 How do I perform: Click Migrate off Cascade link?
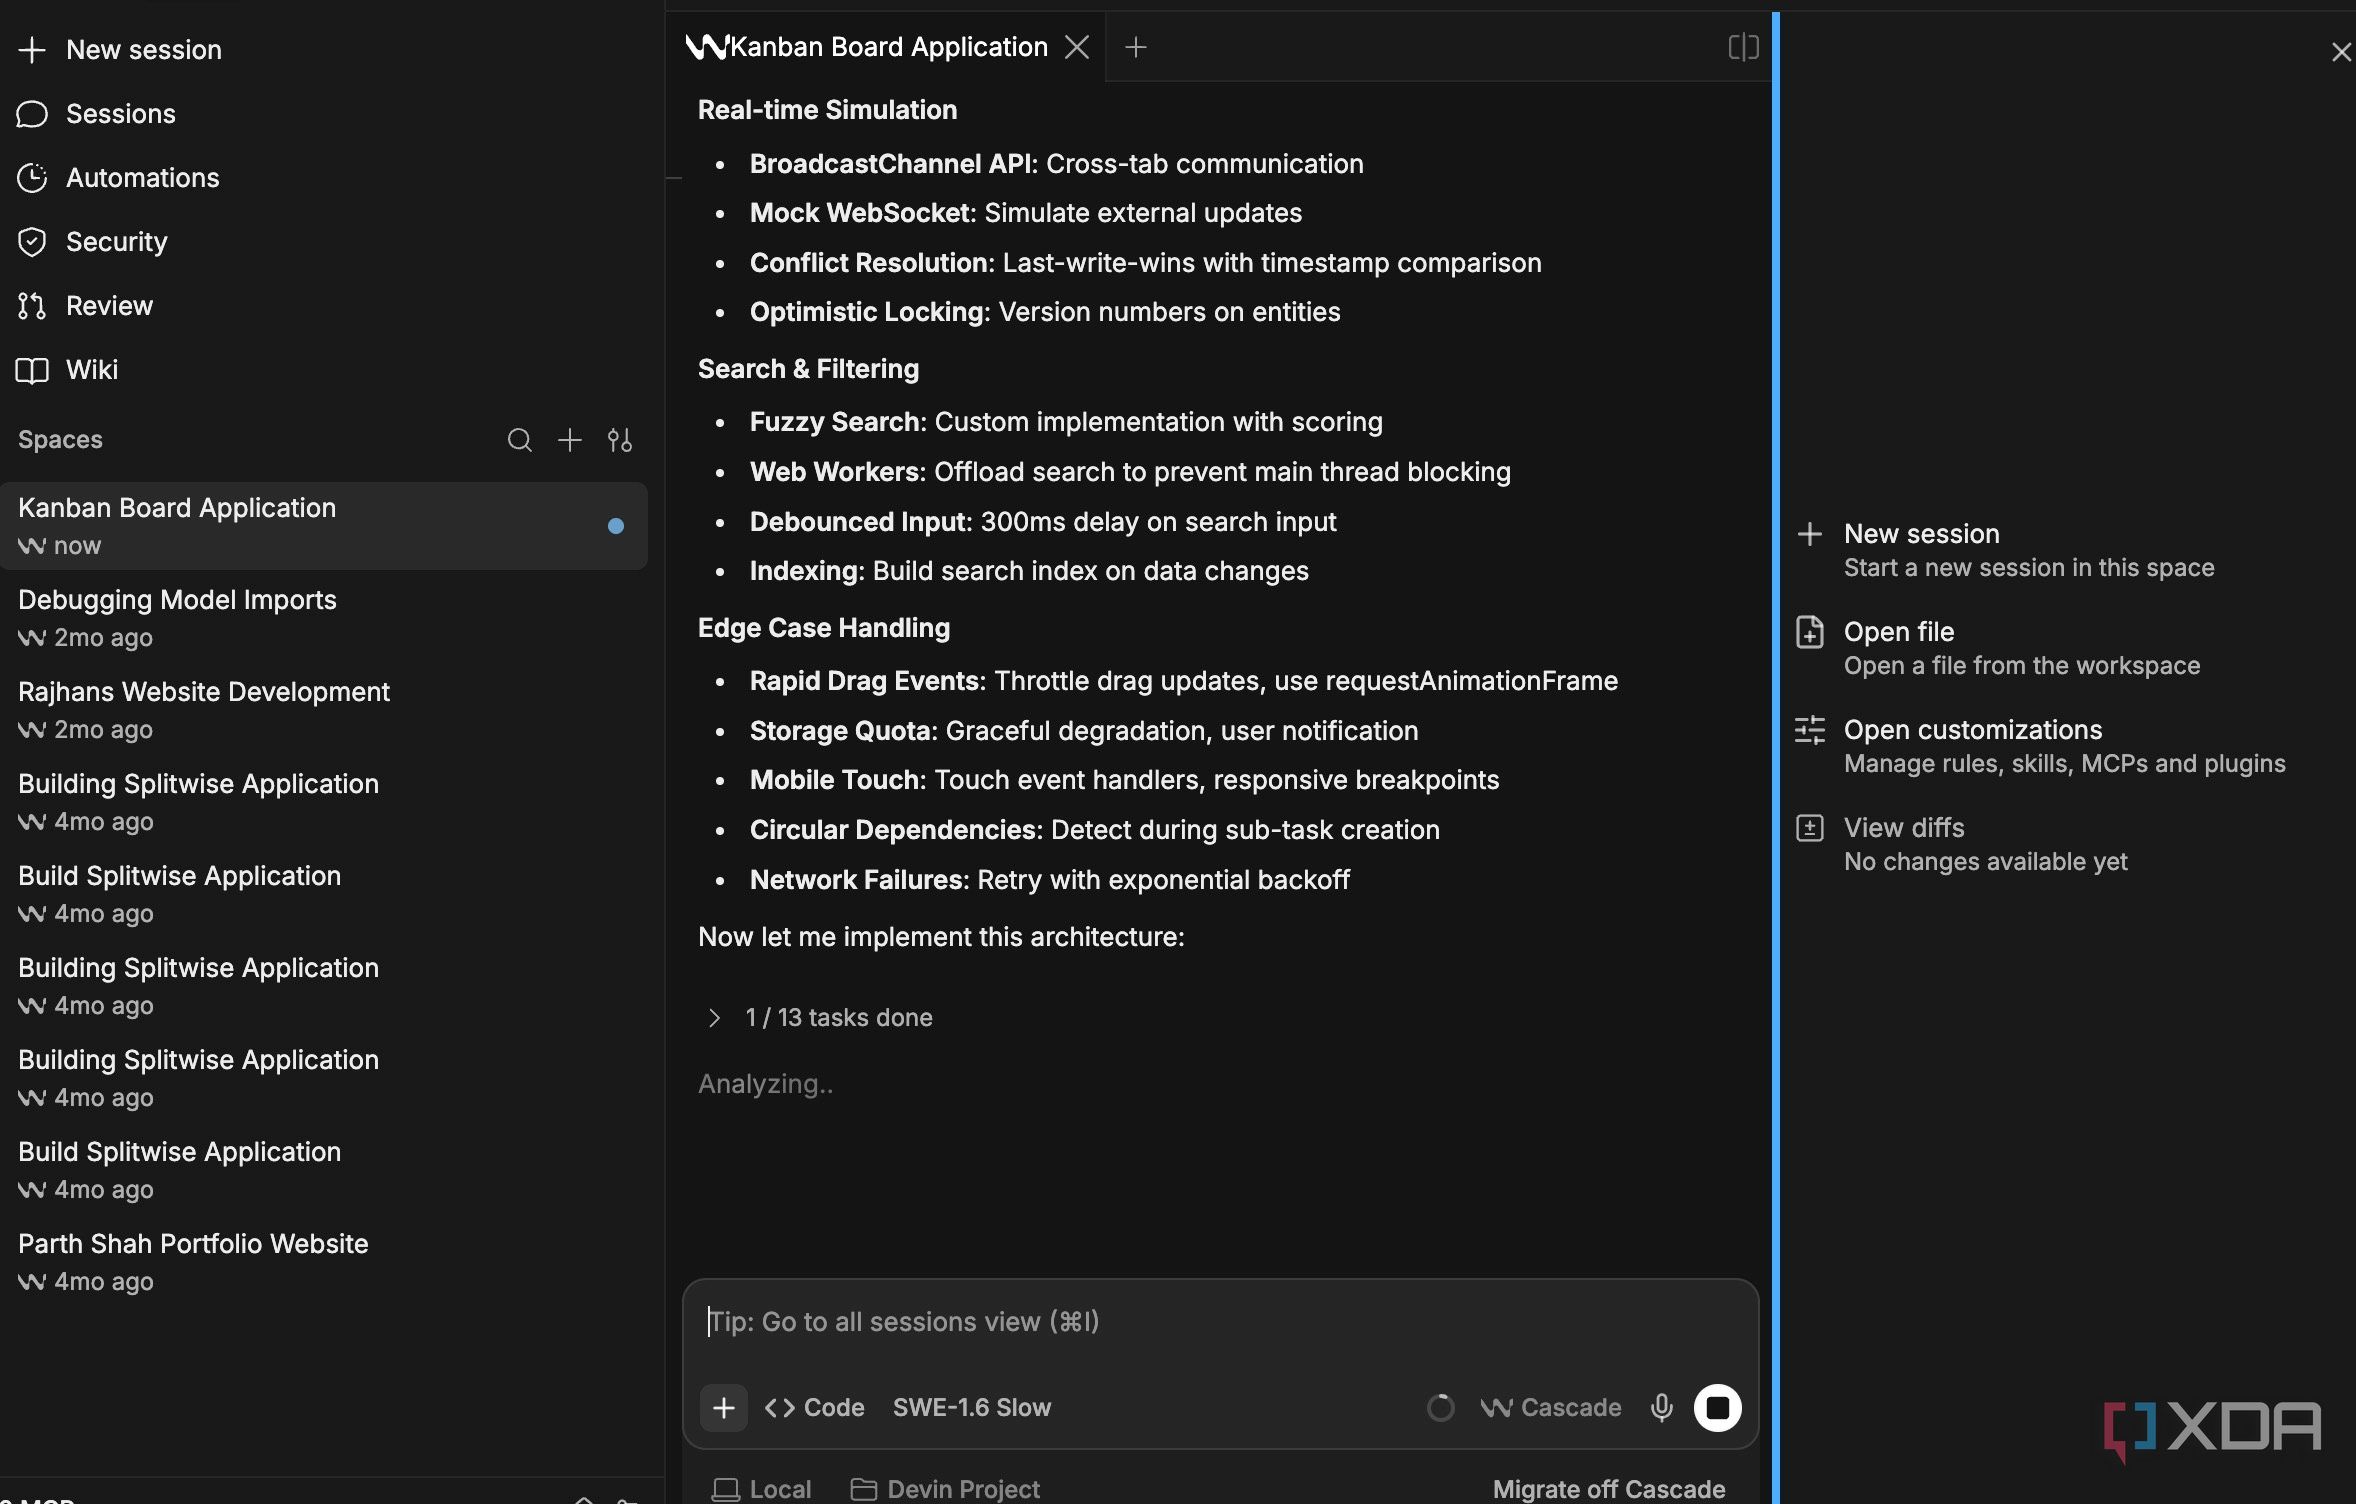coord(1609,1489)
